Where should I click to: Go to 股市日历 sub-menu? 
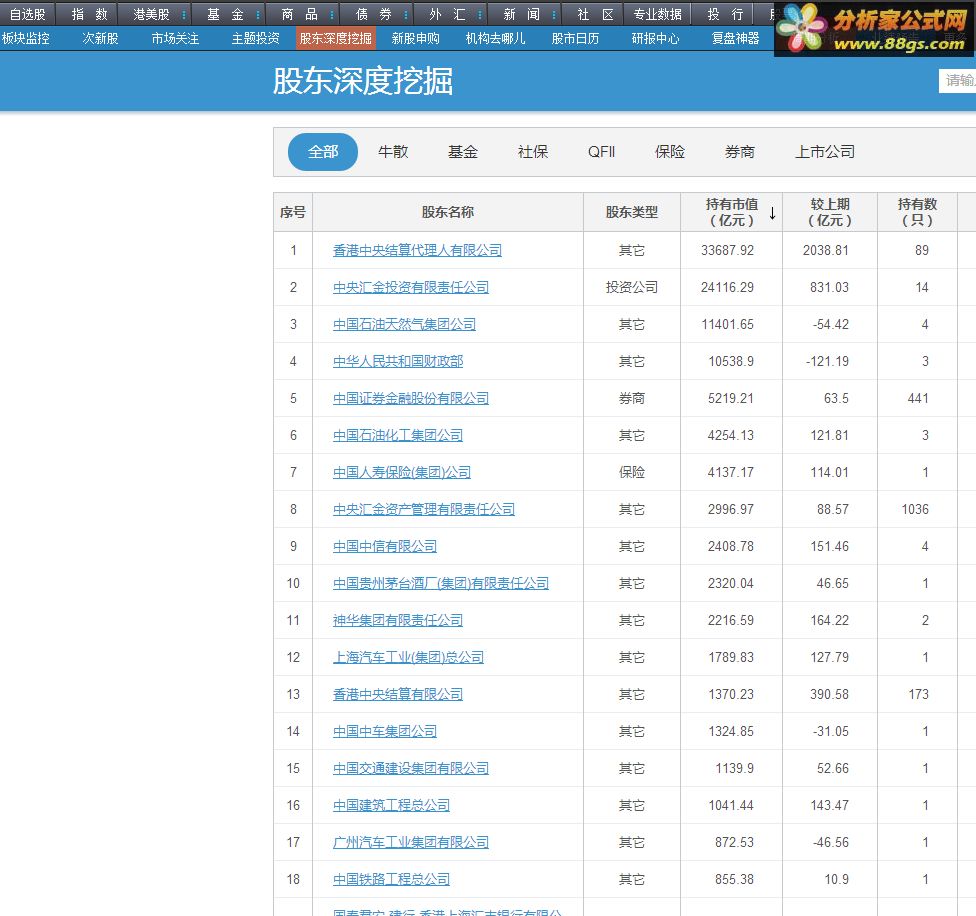click(x=575, y=39)
